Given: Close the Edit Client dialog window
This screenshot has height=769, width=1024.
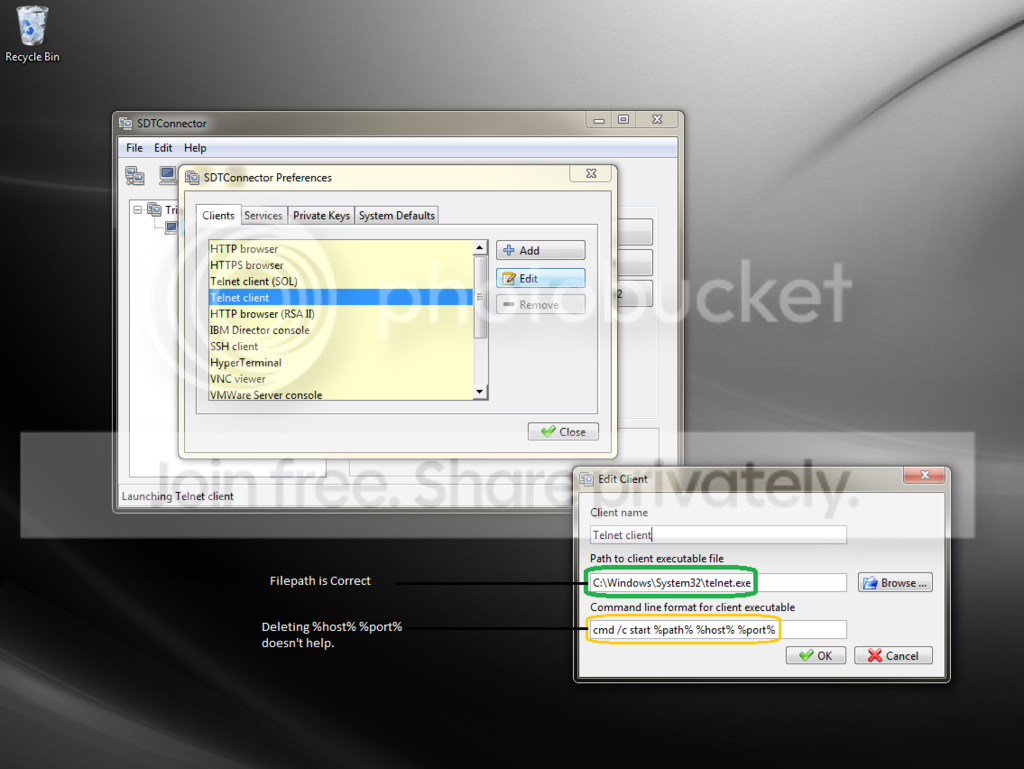Looking at the screenshot, I should [x=925, y=475].
